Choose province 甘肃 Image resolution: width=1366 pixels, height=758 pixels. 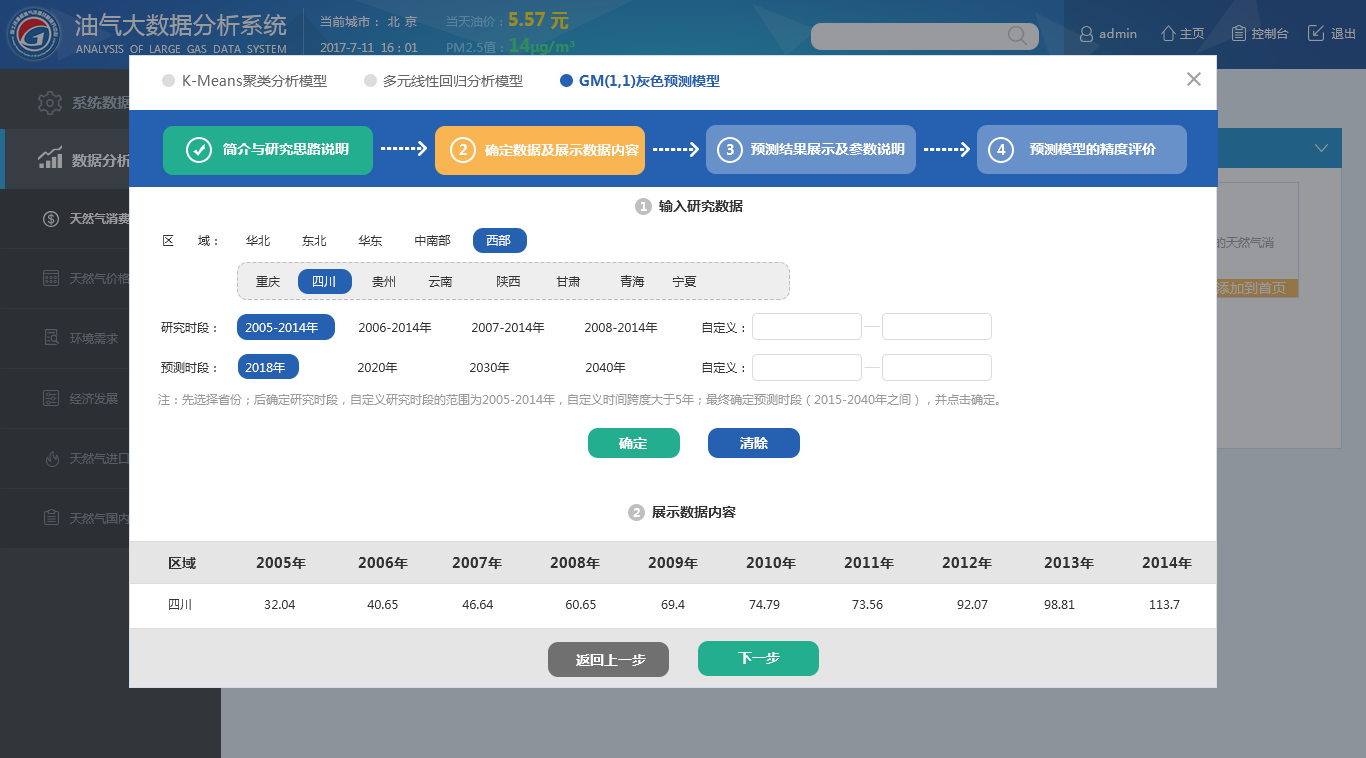pos(568,282)
